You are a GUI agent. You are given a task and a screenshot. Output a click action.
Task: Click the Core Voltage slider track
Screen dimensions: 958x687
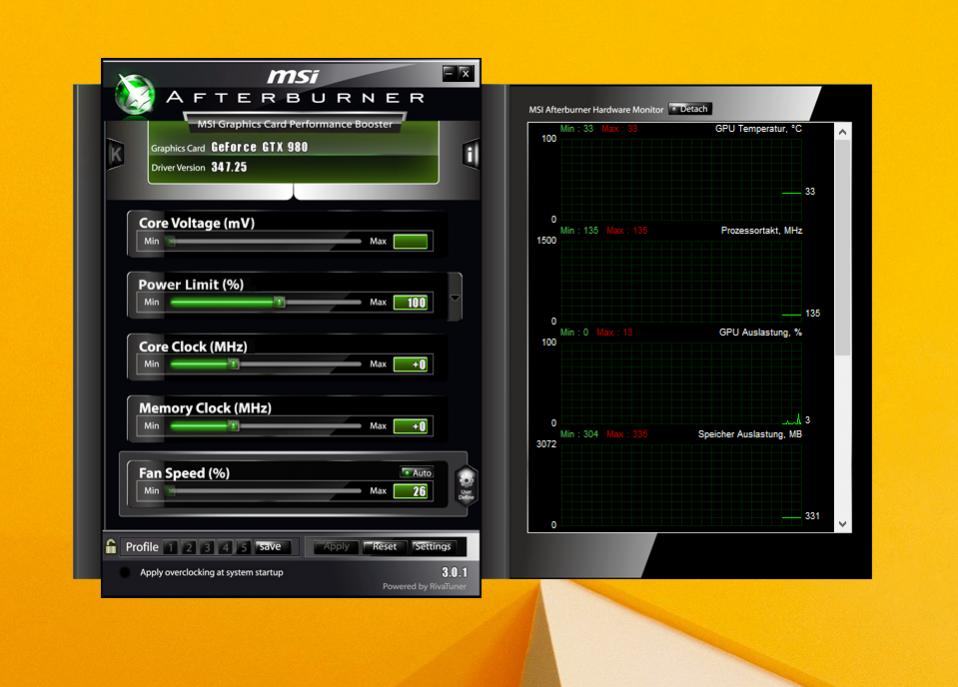[x=265, y=241]
